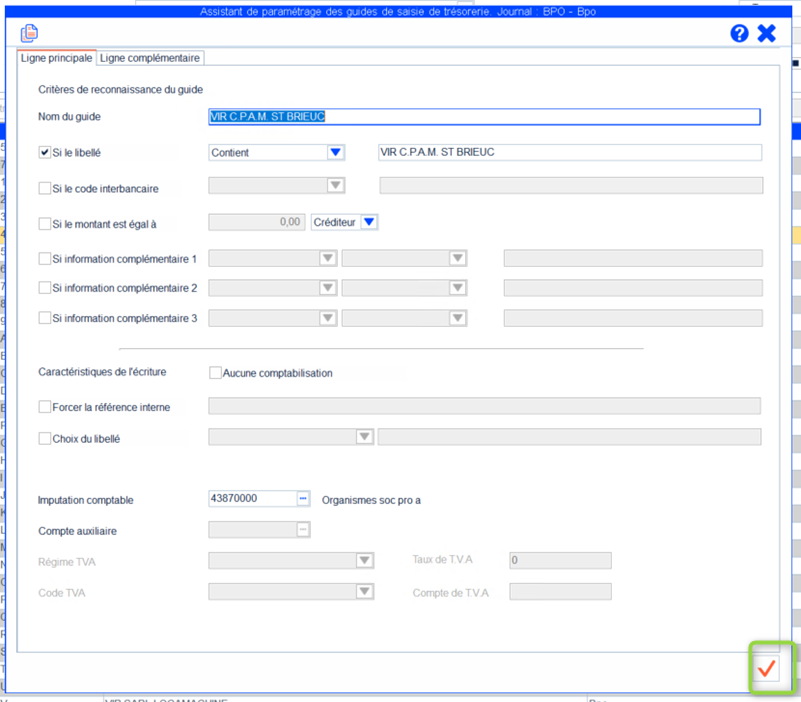Enable 'Forcer la référence interne' option
The image size is (801, 702).
(x=44, y=407)
